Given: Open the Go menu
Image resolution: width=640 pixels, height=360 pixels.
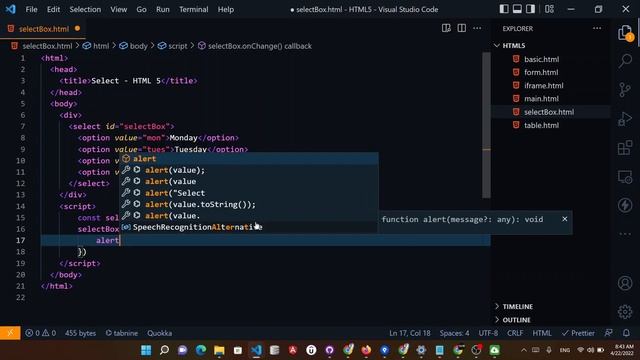Looking at the screenshot, I should (x=141, y=9).
